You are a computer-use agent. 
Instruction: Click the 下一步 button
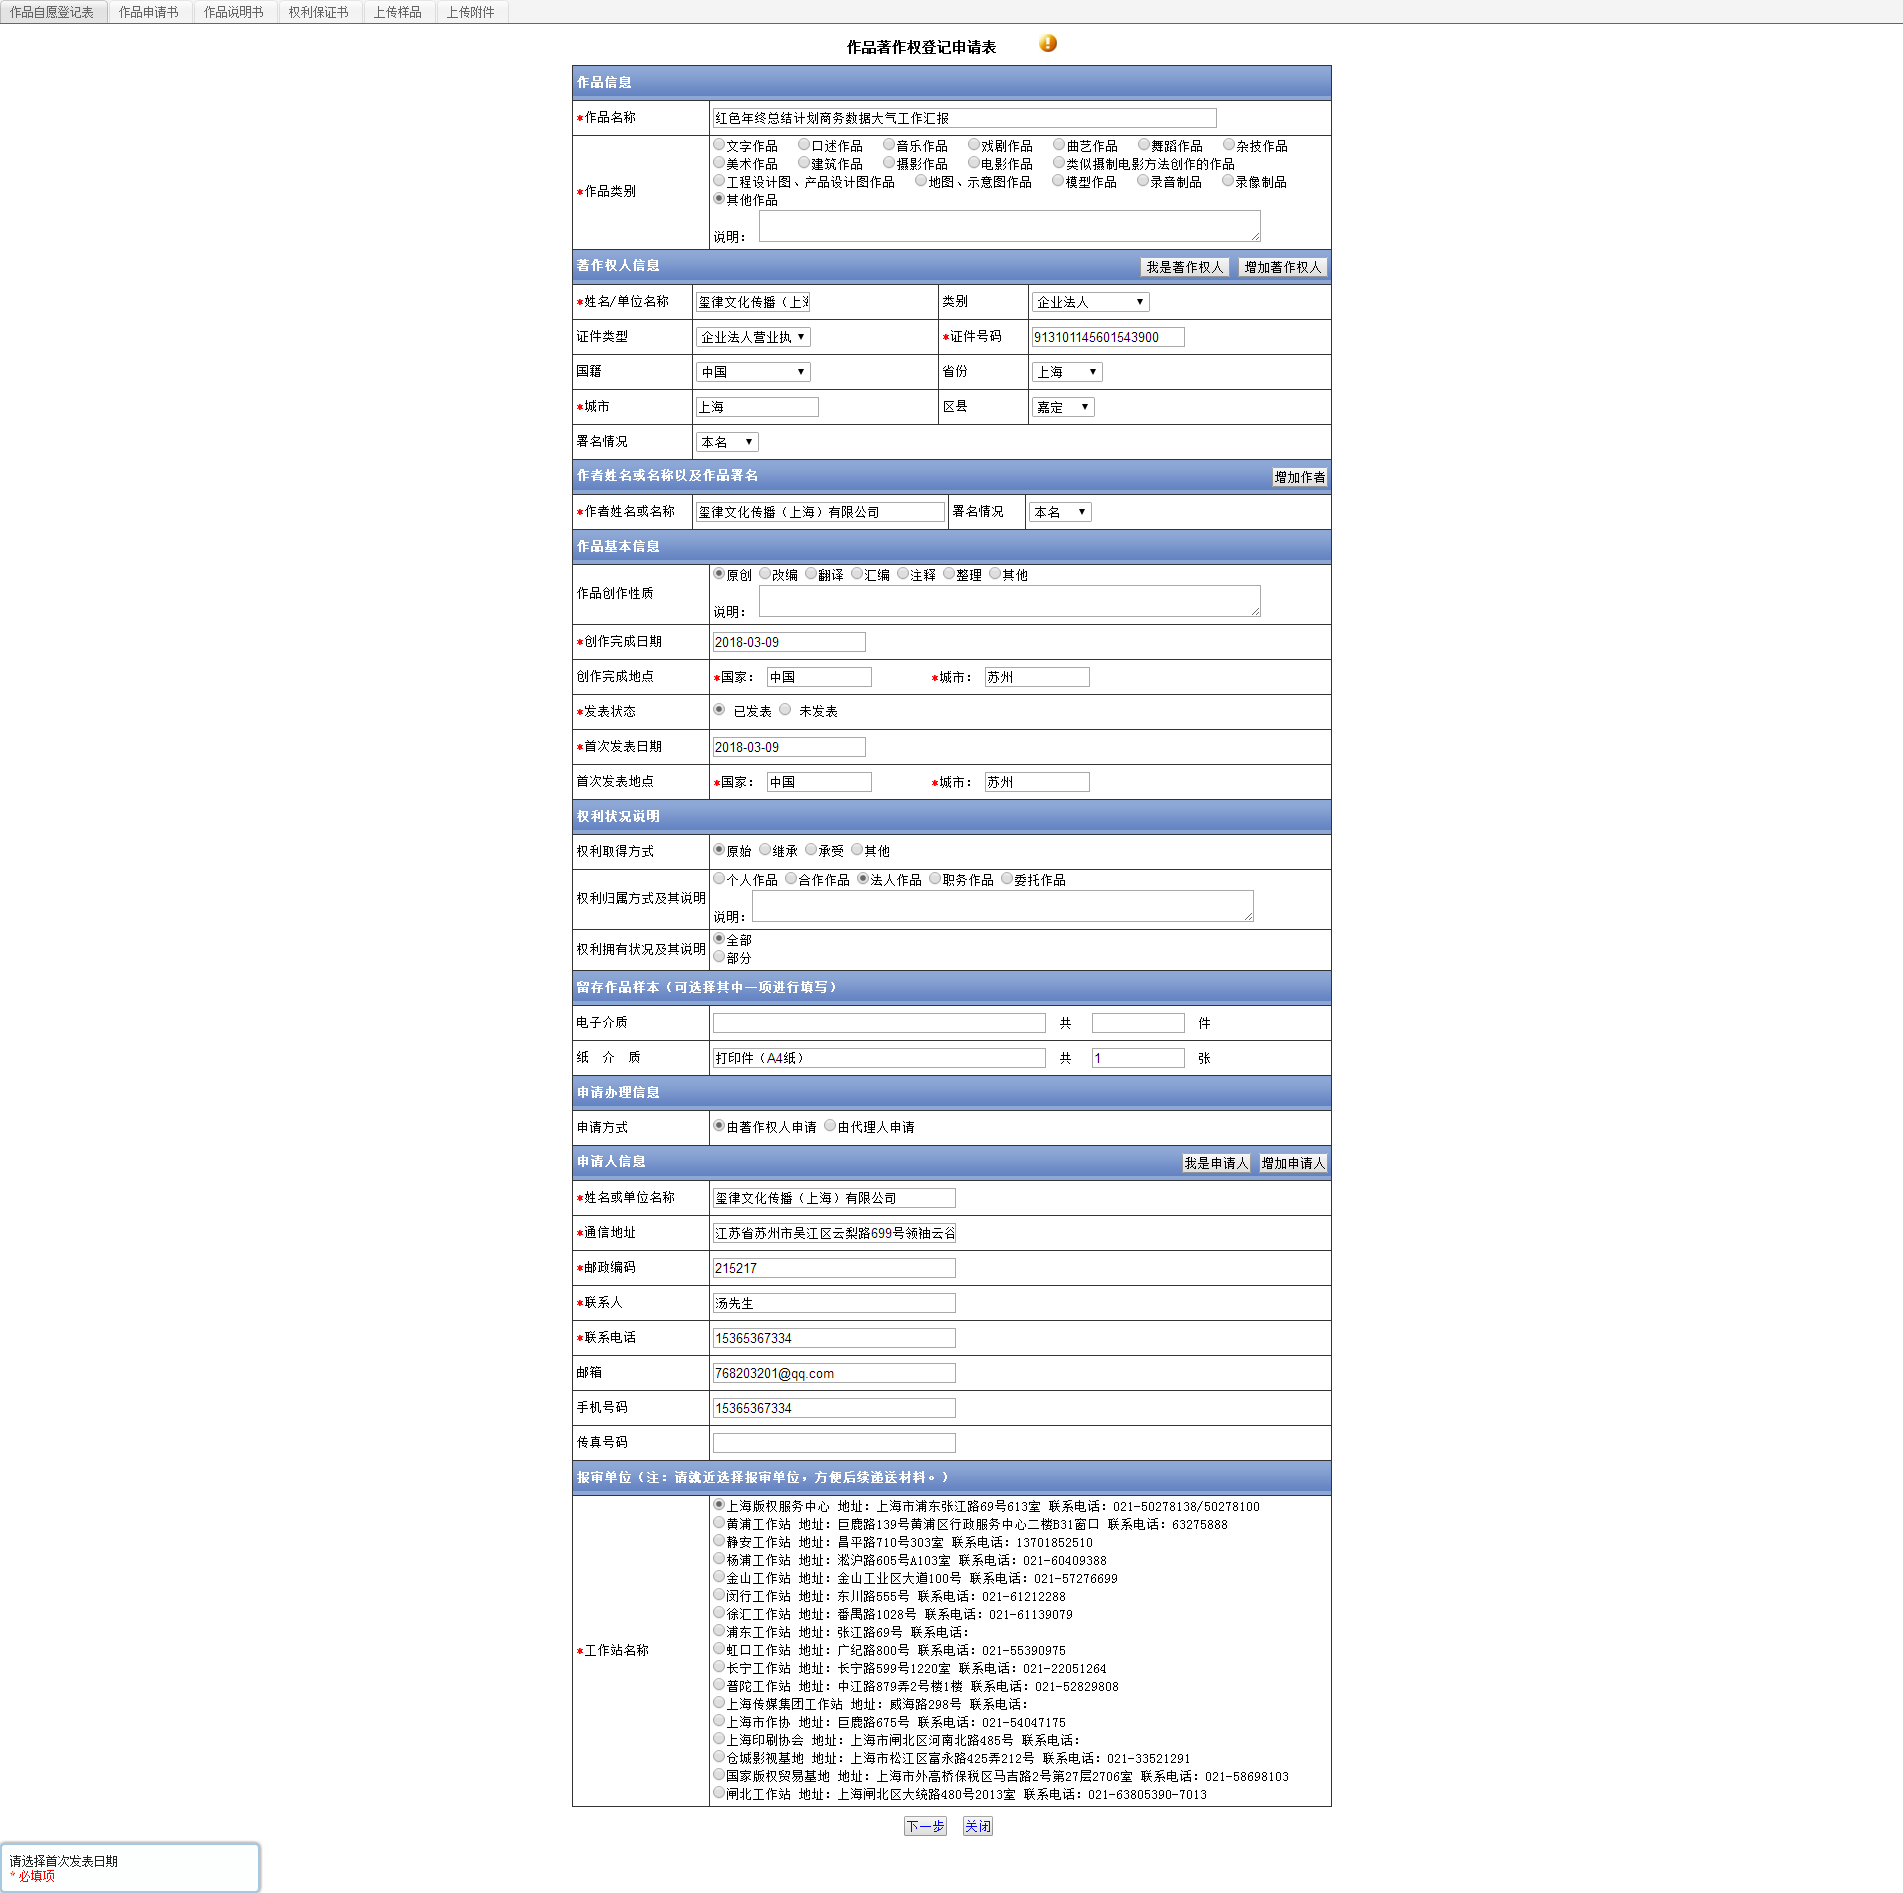925,1826
